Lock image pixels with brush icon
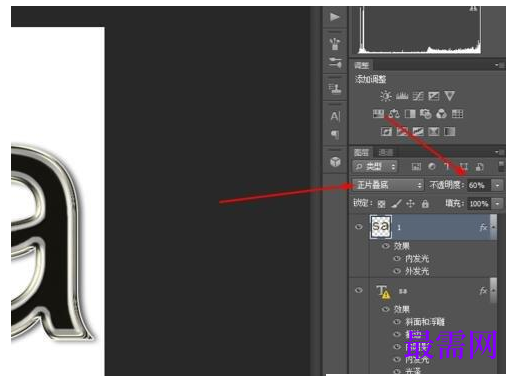 [396, 204]
